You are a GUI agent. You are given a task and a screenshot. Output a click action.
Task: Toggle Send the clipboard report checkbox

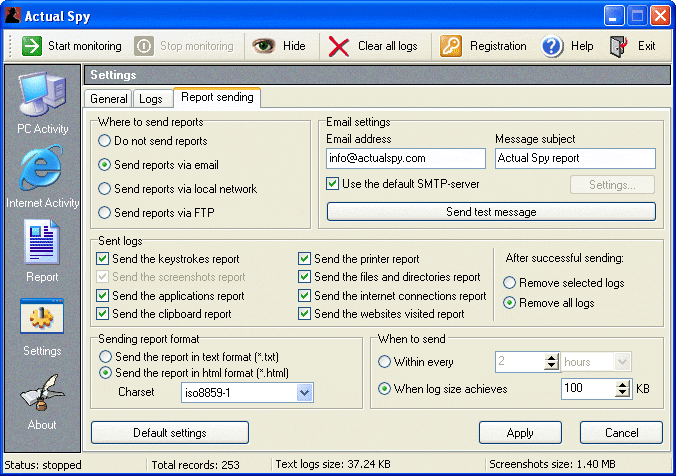point(102,313)
